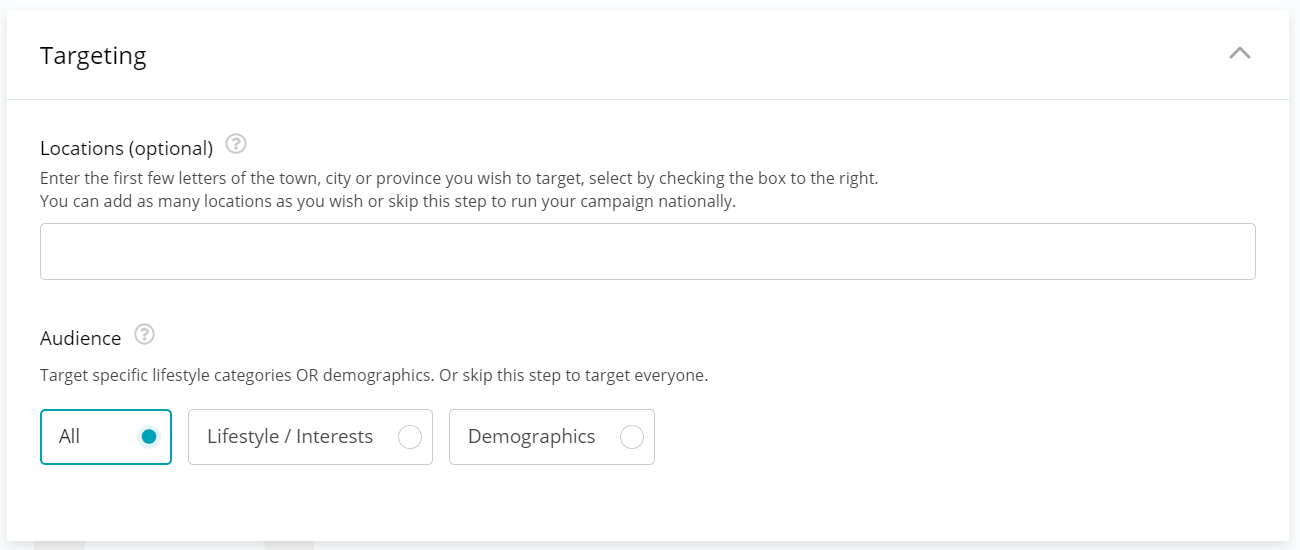Open the Audience help question mark
This screenshot has height=550, width=1300.
tap(144, 334)
